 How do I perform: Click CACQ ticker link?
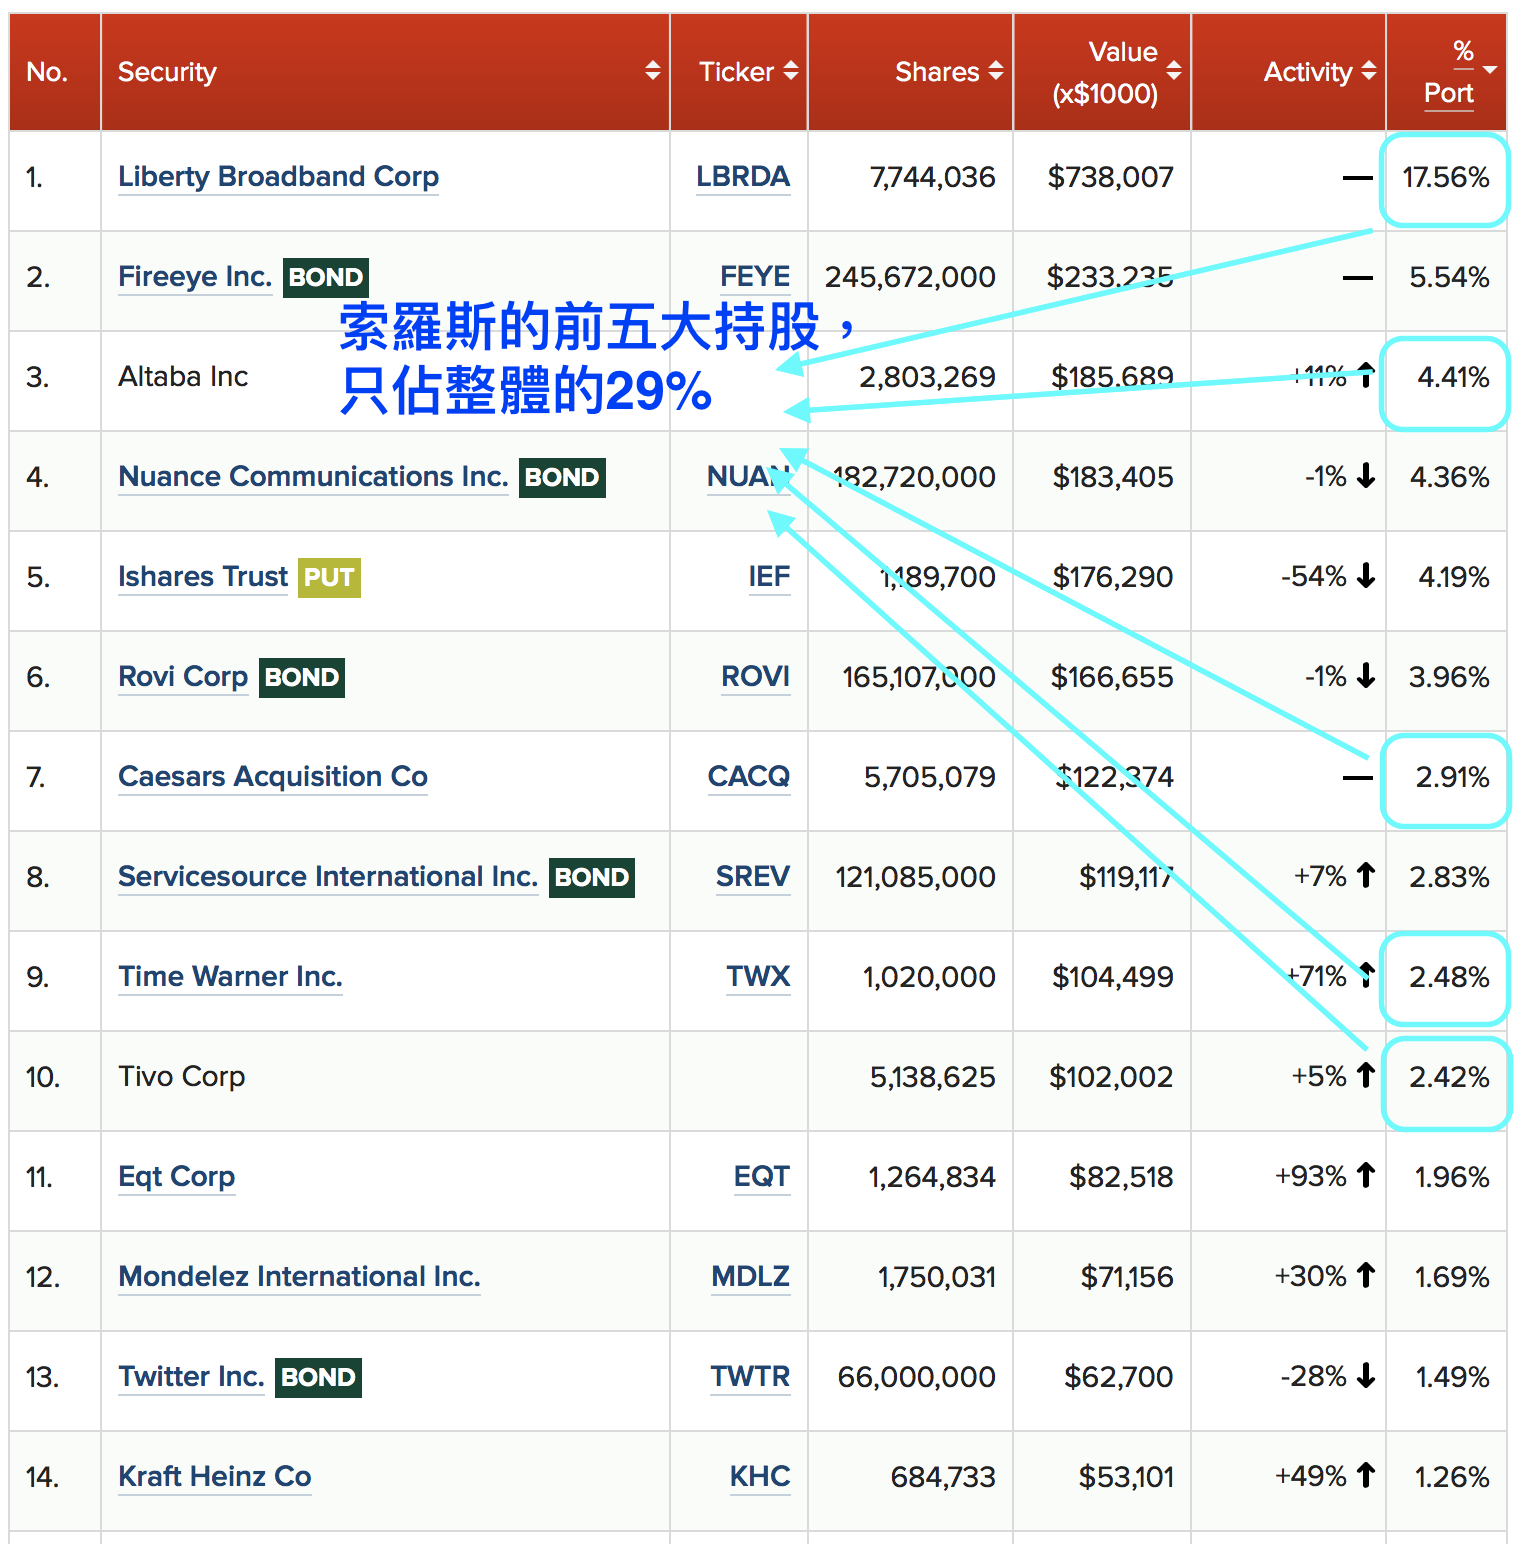click(749, 777)
